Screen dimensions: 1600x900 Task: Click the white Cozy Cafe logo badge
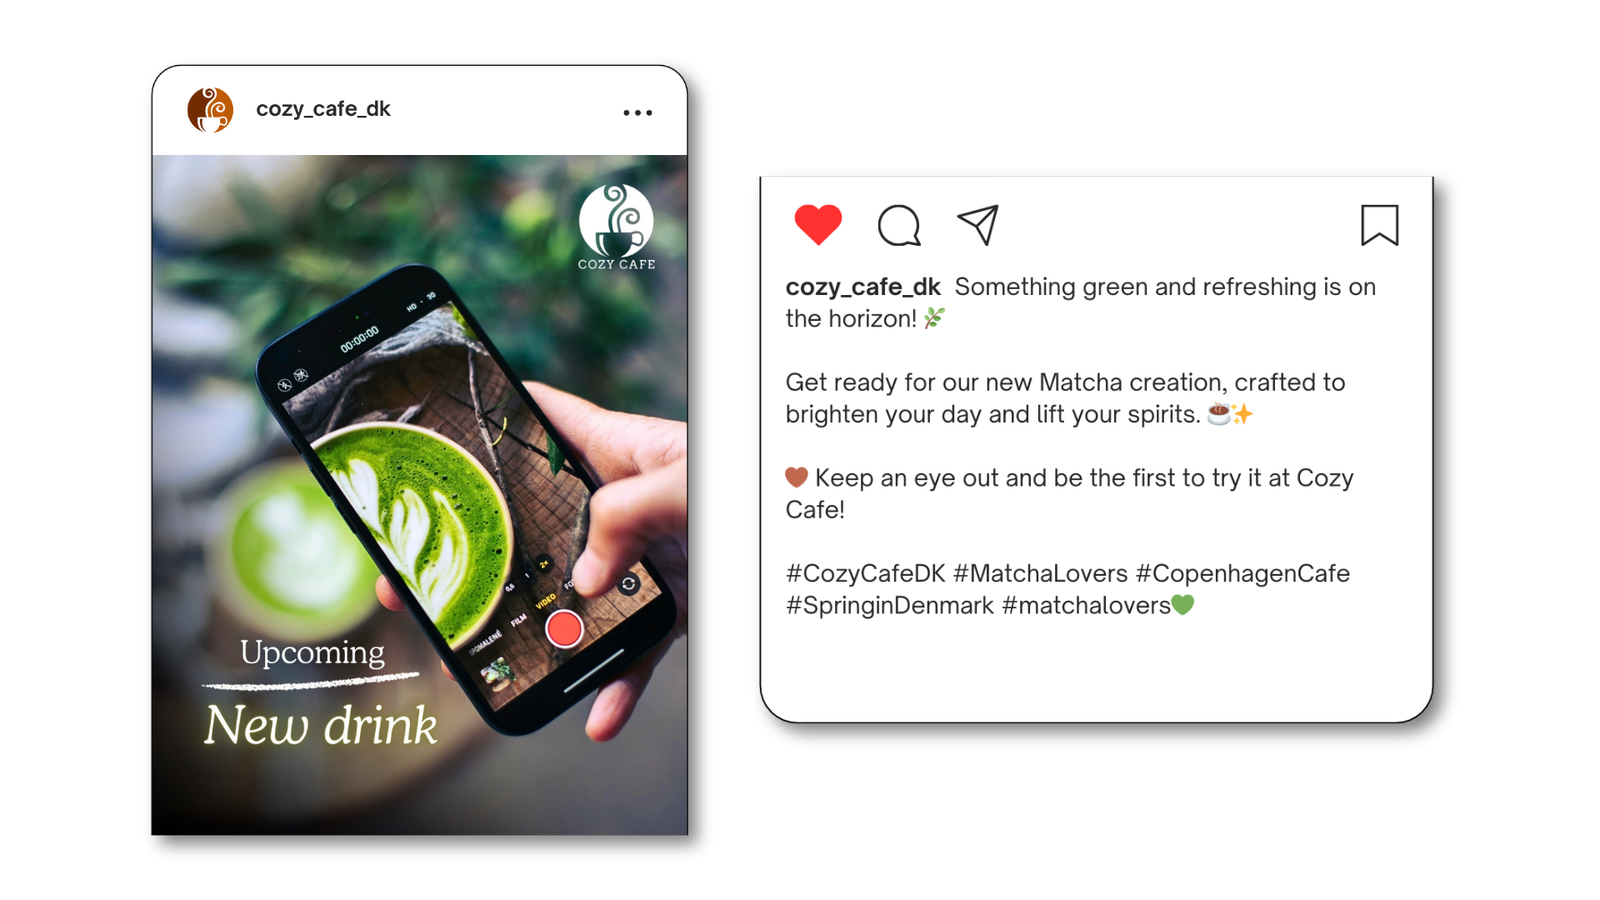616,227
